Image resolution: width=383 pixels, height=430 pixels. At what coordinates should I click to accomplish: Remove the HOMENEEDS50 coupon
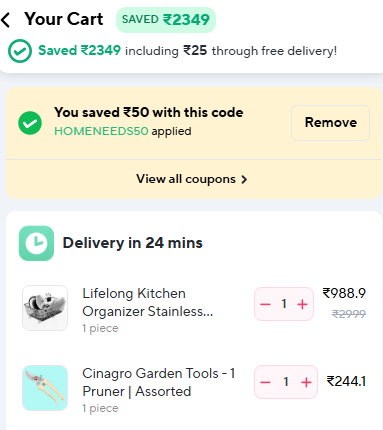point(330,123)
